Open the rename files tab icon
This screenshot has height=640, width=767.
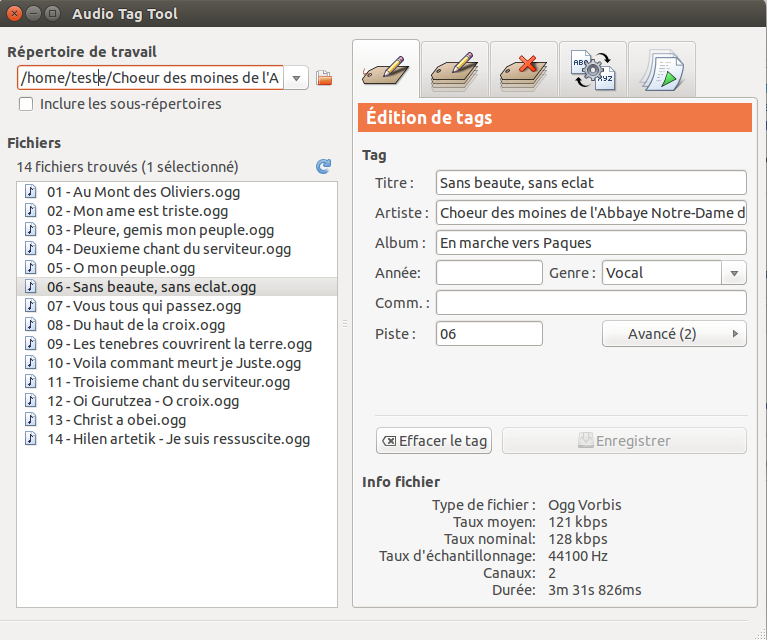(x=592, y=70)
